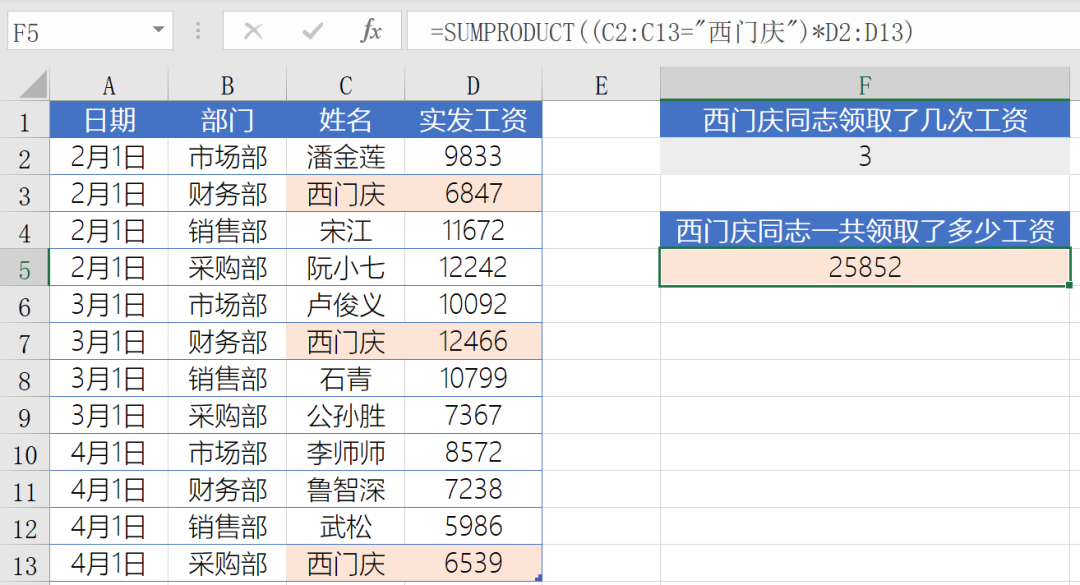Click cell F5 showing 25852
The image size is (1080, 585).
point(864,266)
